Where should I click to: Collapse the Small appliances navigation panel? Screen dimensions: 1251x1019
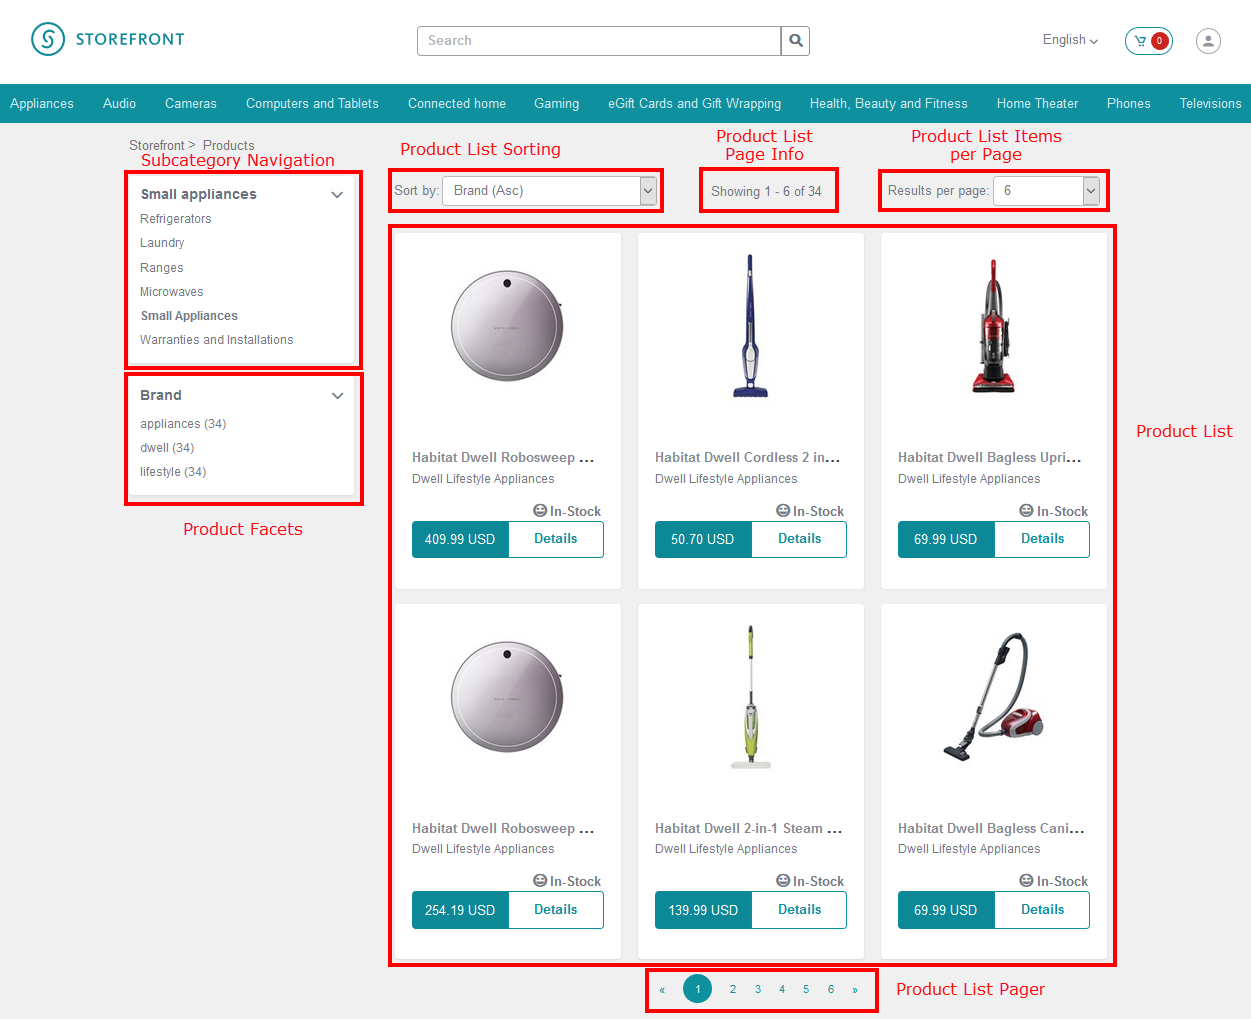pos(337,195)
